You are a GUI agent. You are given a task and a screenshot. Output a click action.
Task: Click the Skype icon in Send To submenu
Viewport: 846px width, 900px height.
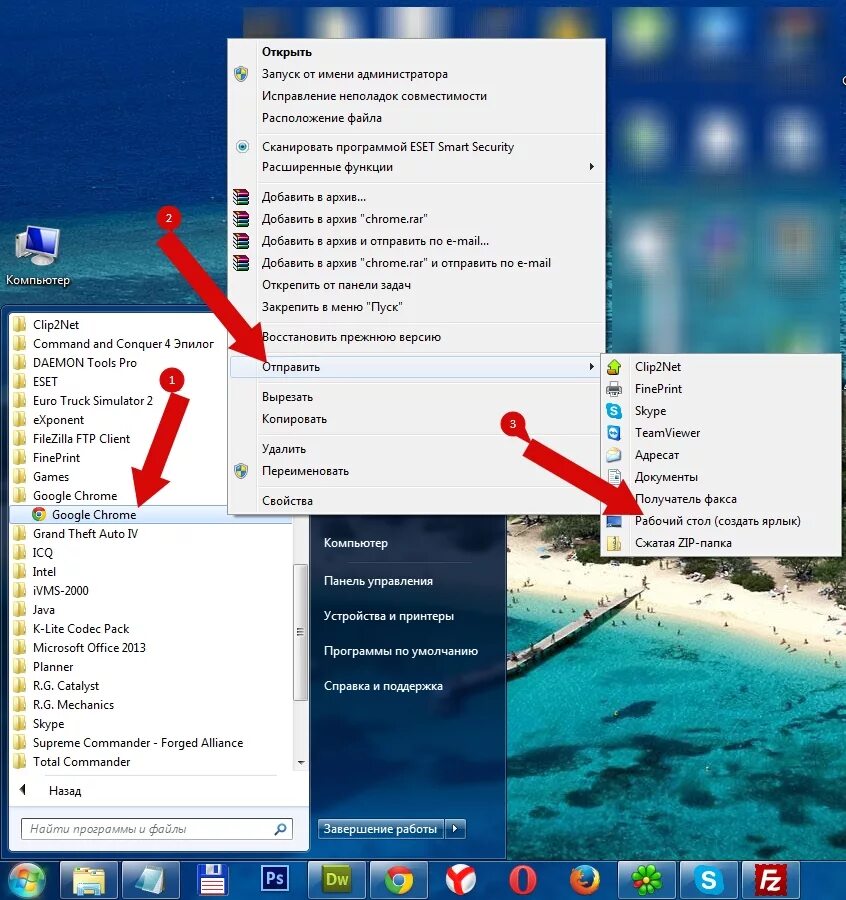(614, 411)
